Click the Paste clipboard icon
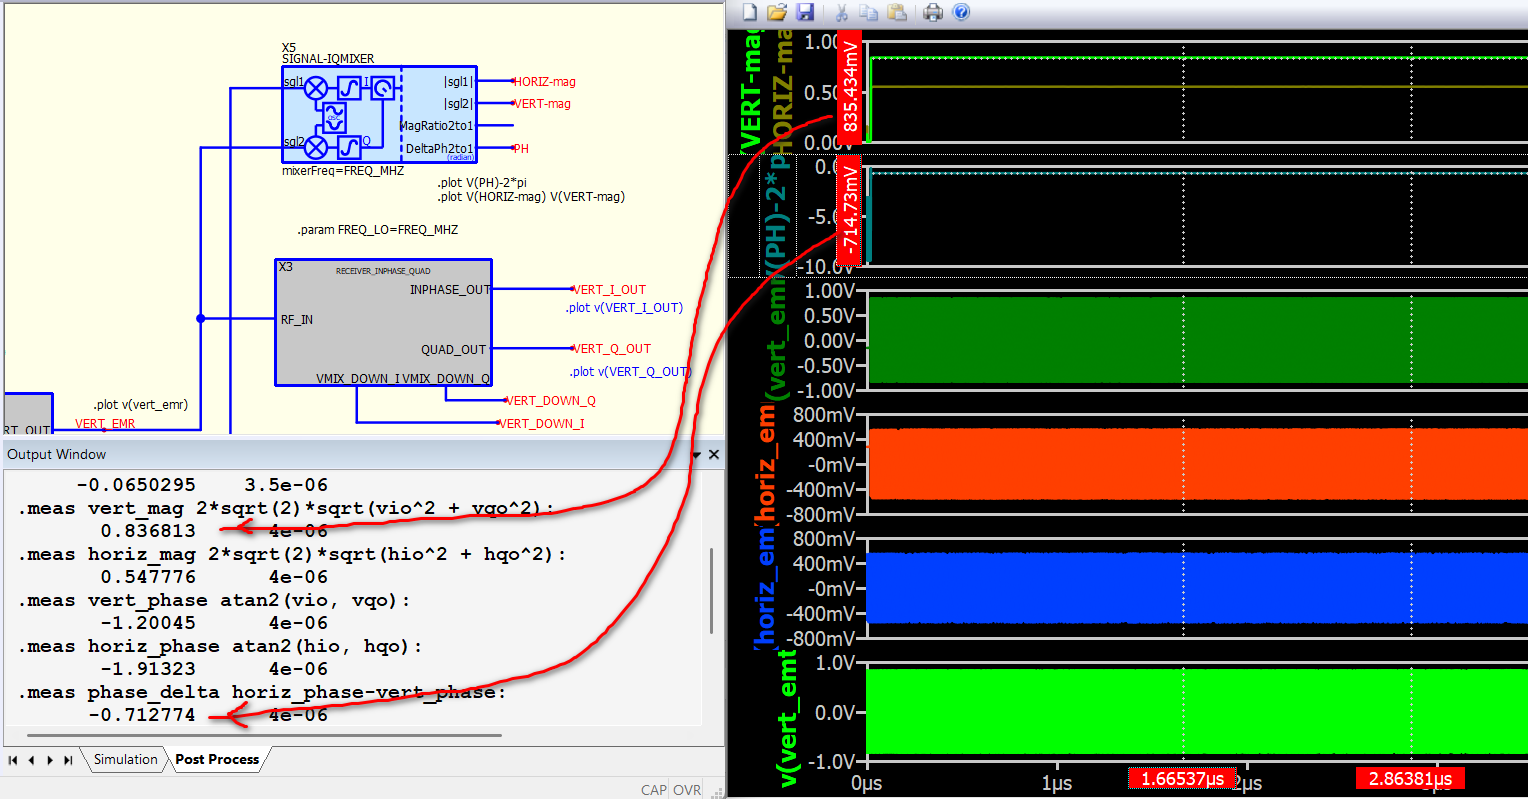 [897, 12]
